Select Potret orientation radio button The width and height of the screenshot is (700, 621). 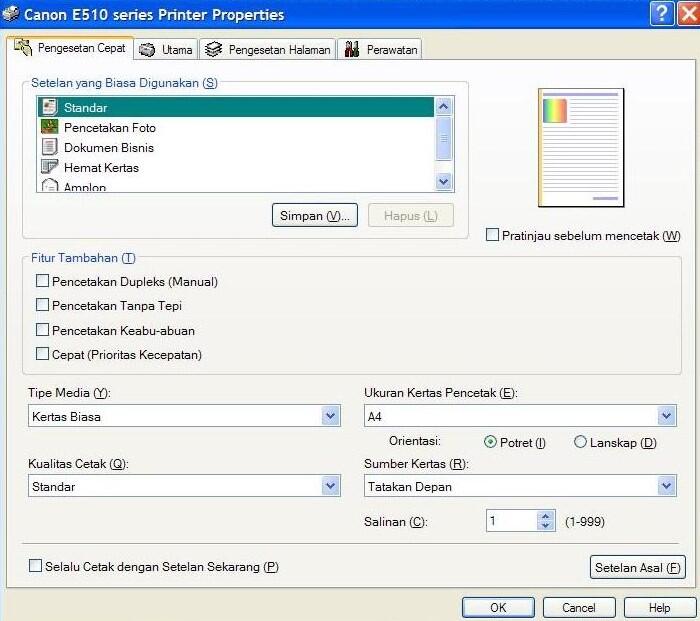490,442
